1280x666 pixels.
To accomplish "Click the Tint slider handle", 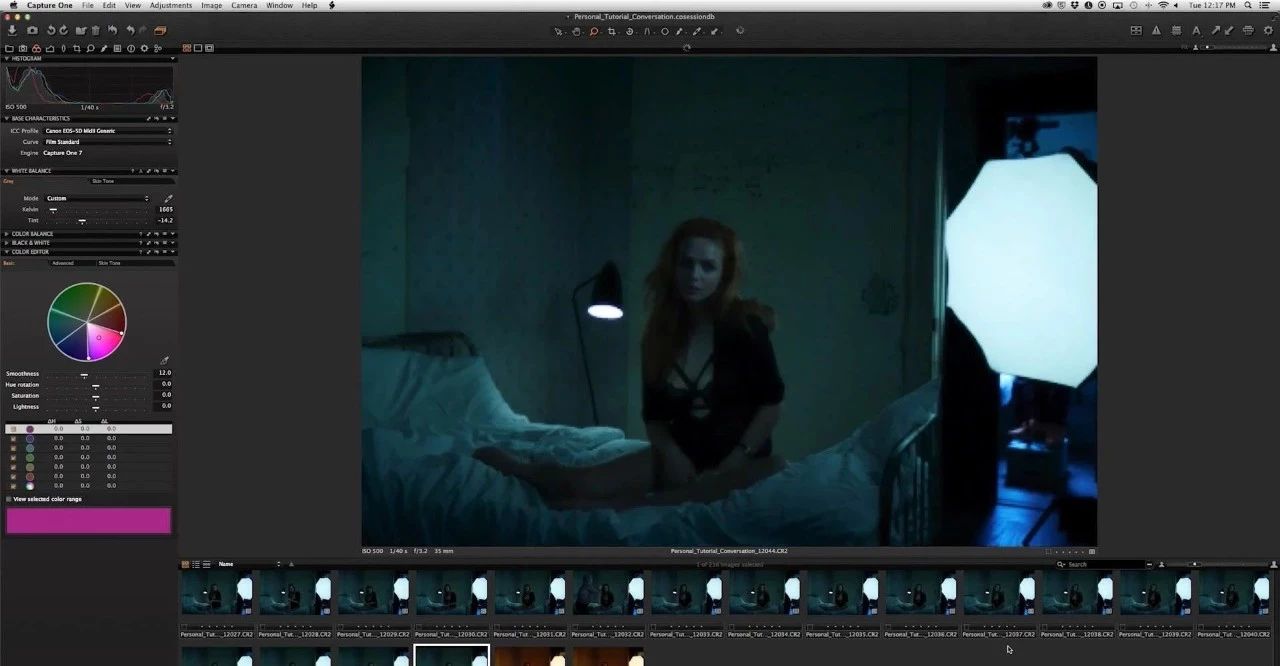I will (x=82, y=221).
